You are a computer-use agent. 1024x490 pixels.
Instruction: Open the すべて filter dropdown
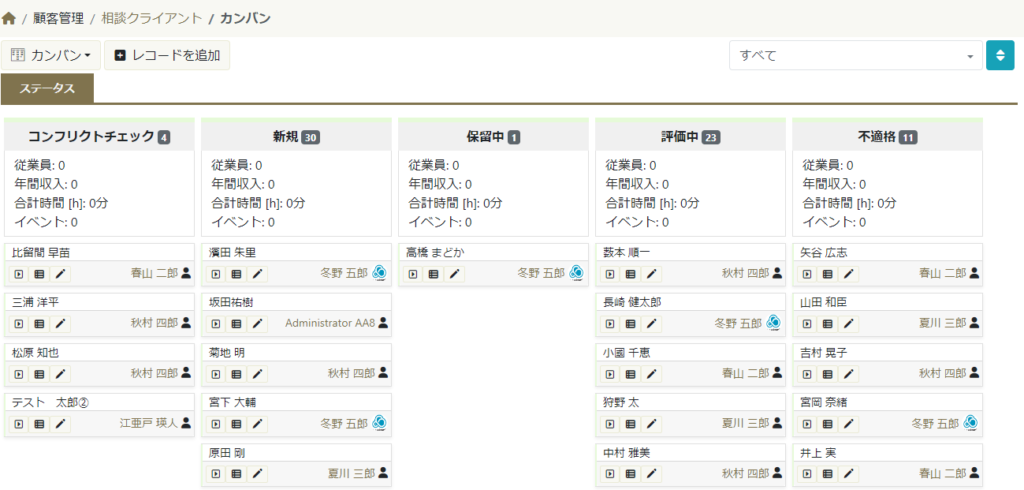click(x=855, y=56)
